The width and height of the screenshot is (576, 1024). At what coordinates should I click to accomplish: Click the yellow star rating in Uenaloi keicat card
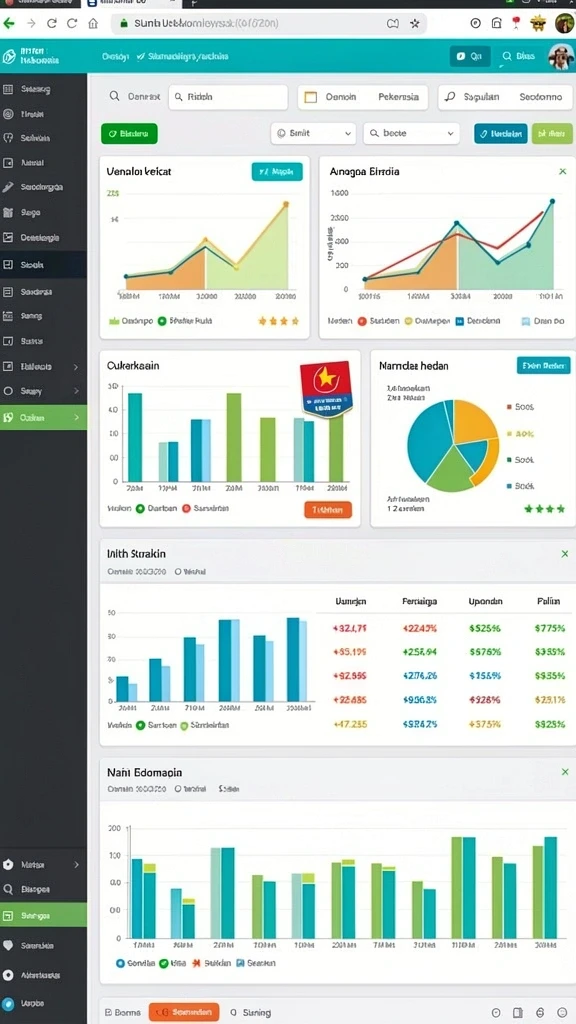coord(279,321)
